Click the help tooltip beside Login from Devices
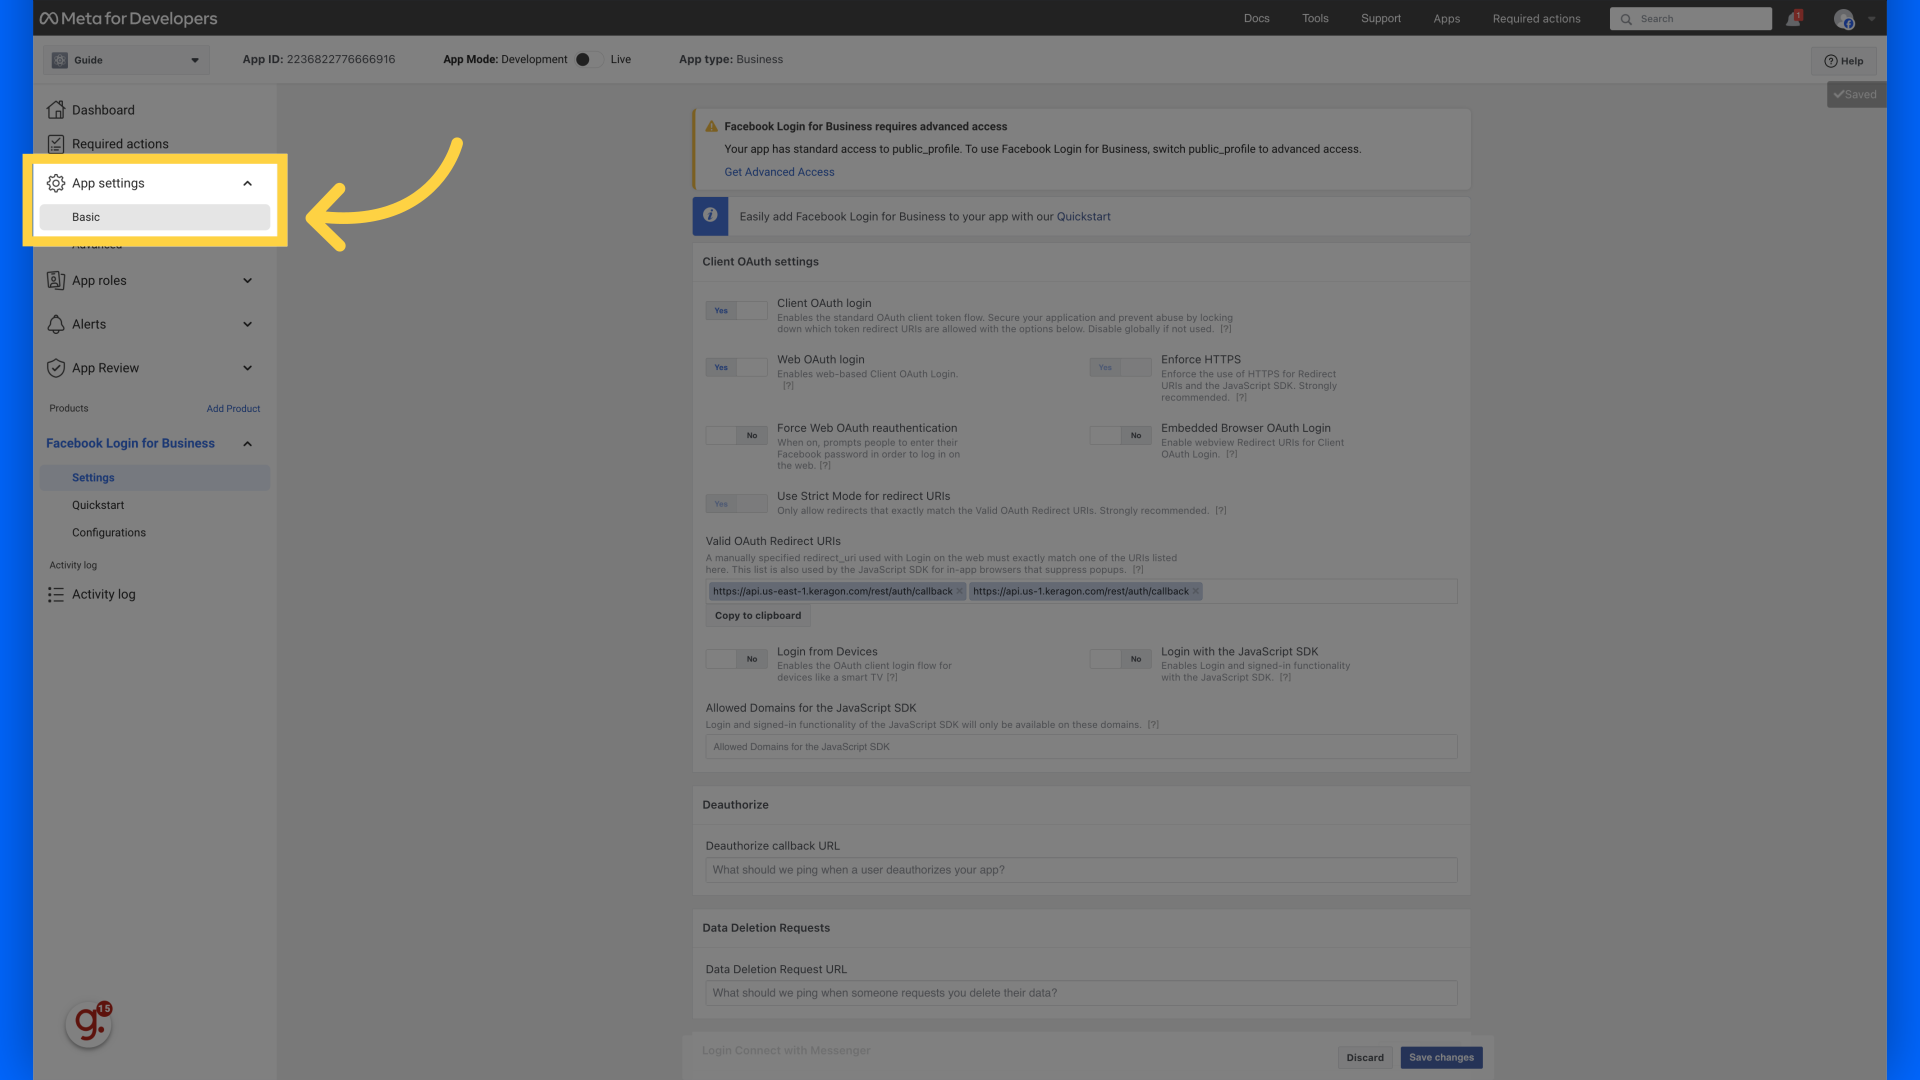This screenshot has height=1080, width=1920. click(892, 678)
